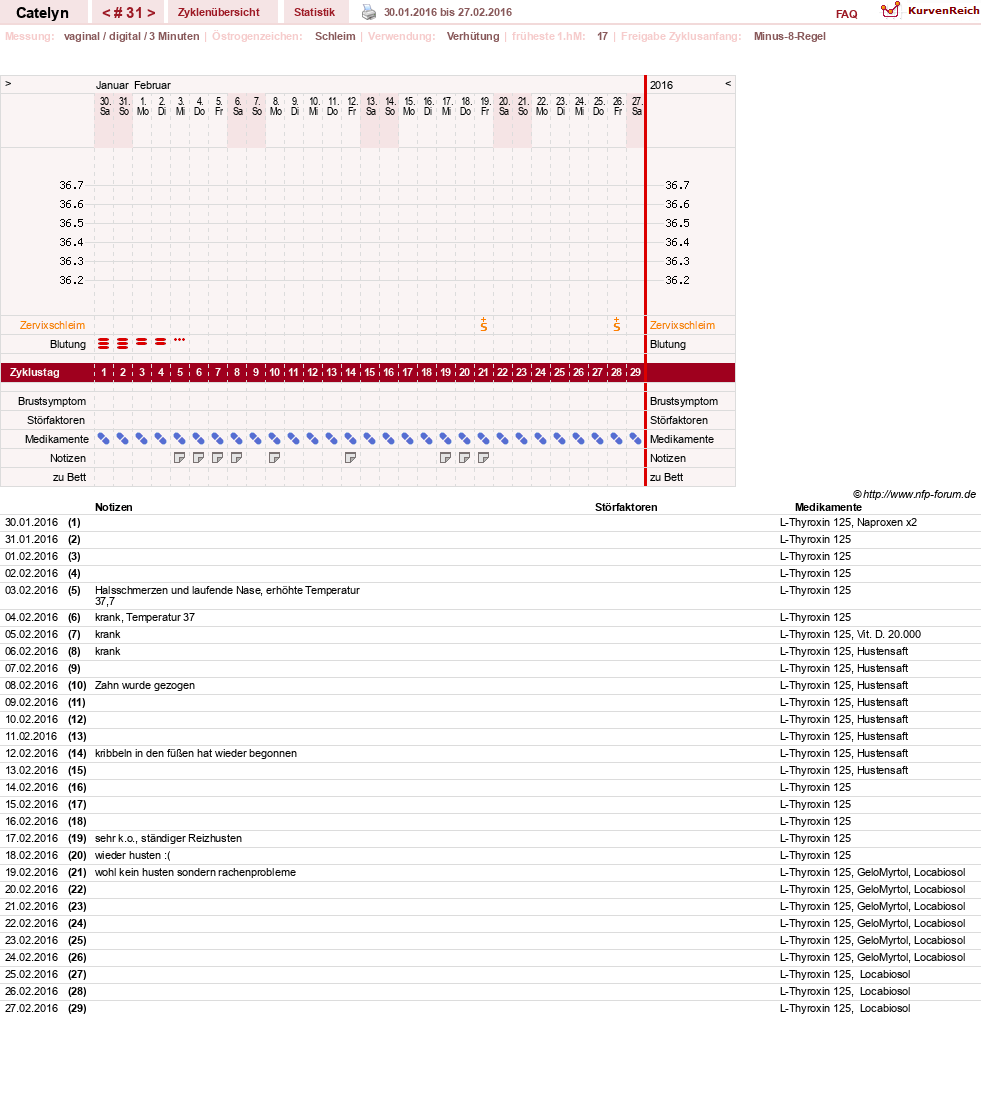Image resolution: width=981 pixels, height=1120 pixels.
Task: Open the Zyklenübersicht tab
Action: pos(219,12)
